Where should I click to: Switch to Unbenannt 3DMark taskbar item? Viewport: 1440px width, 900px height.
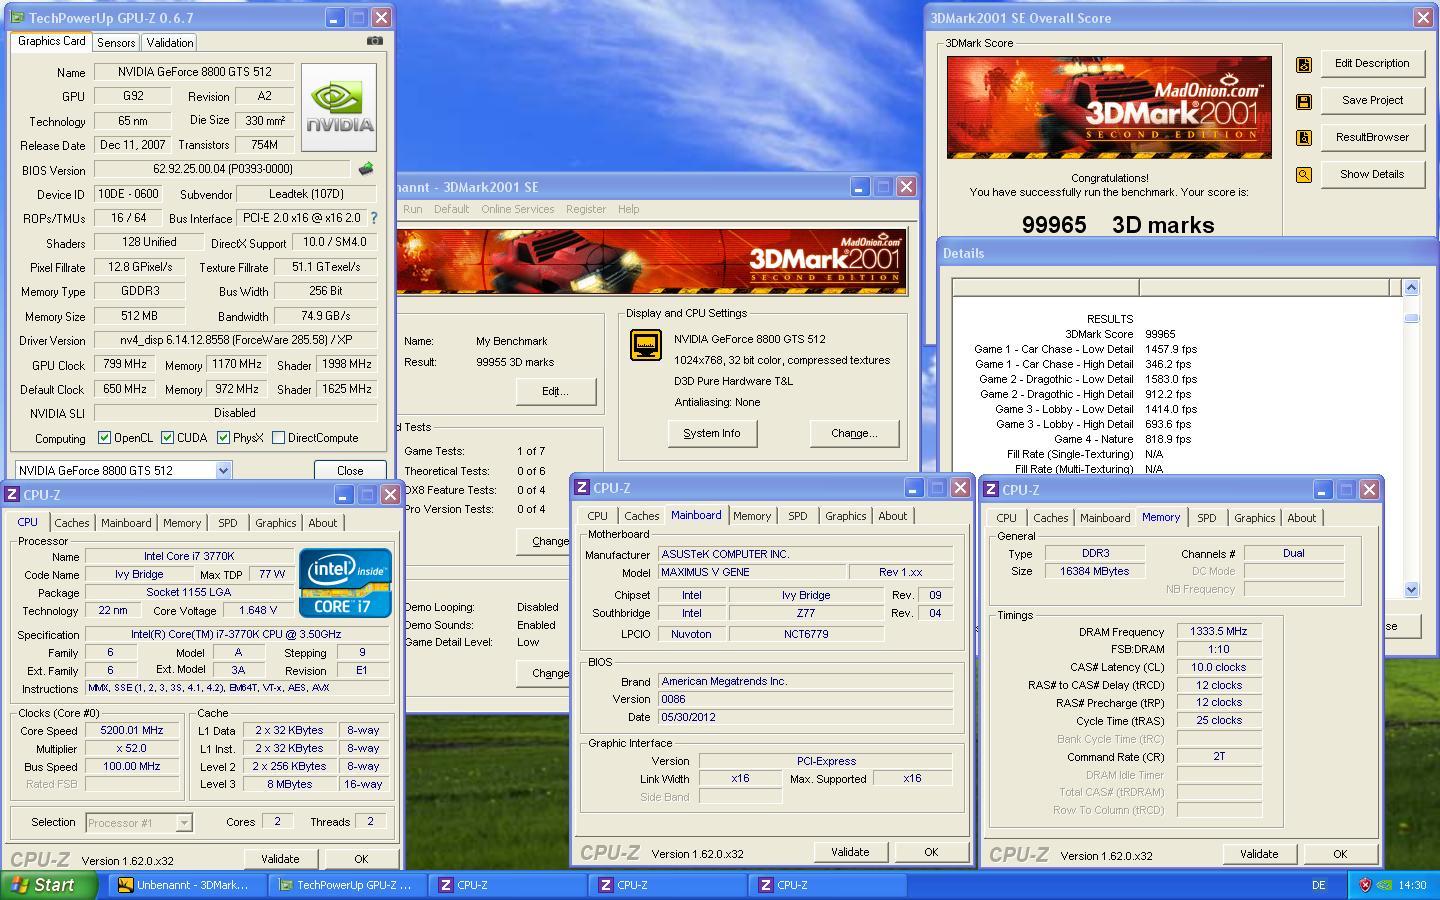(x=188, y=885)
